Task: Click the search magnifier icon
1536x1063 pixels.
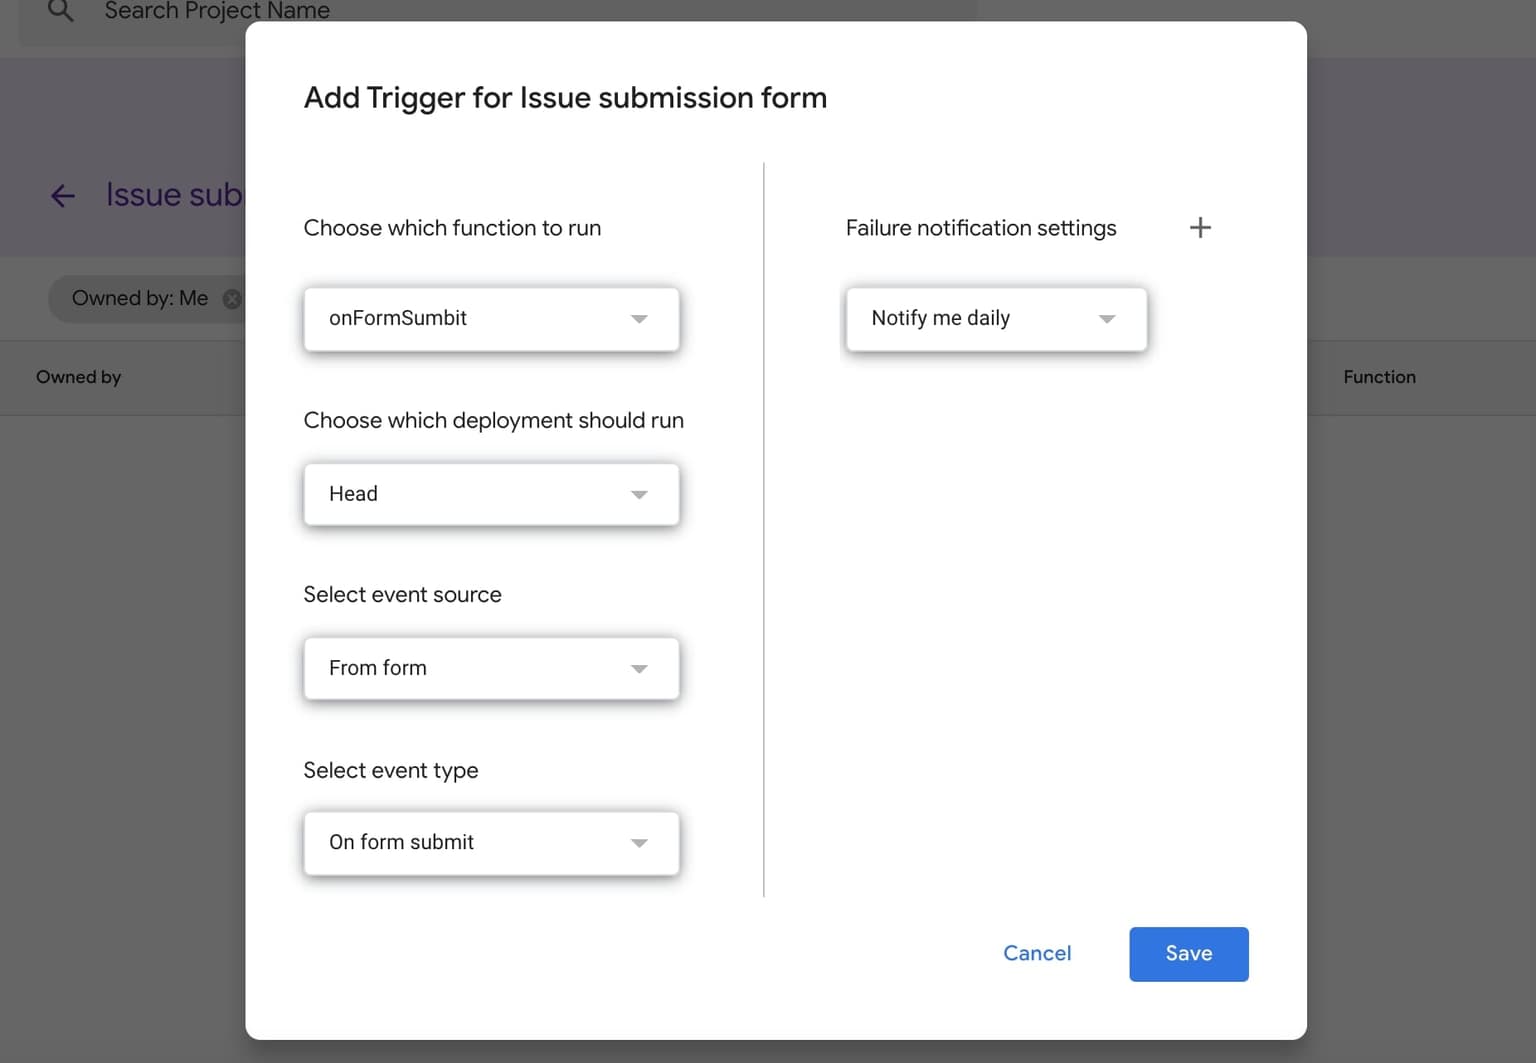Action: click(x=61, y=11)
